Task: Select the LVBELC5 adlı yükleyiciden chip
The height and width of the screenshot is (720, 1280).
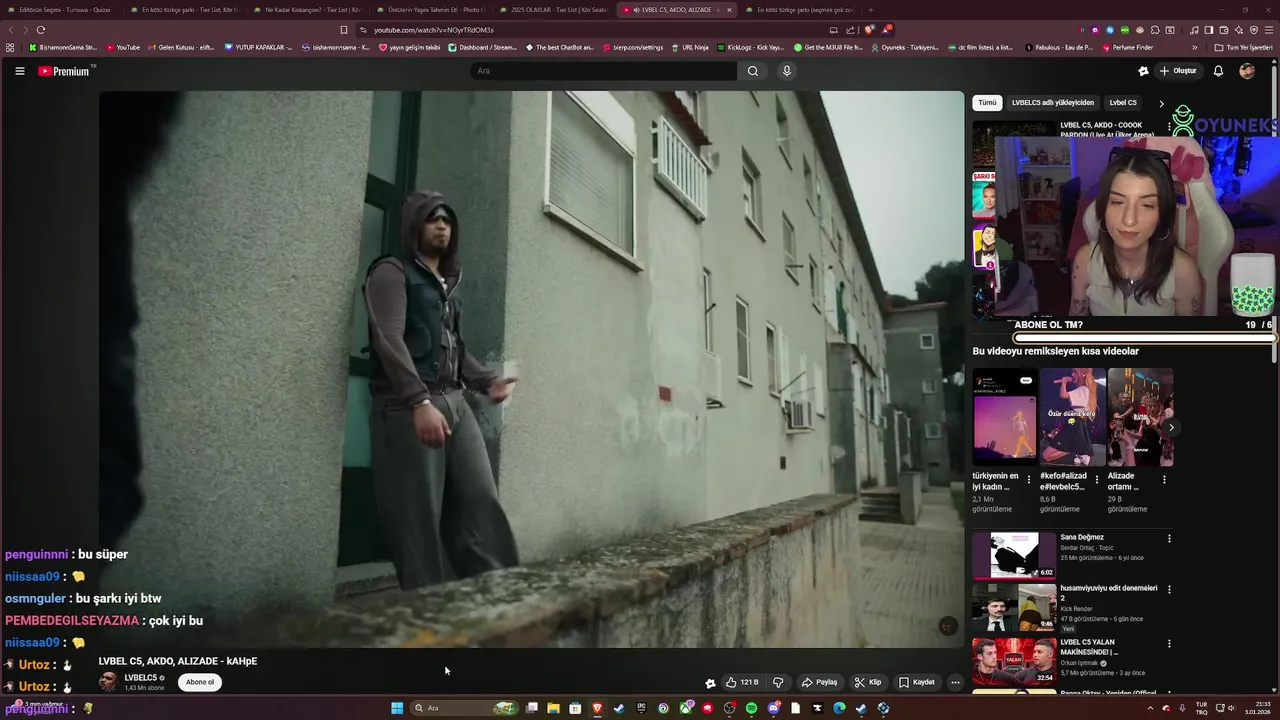Action: tap(1053, 102)
